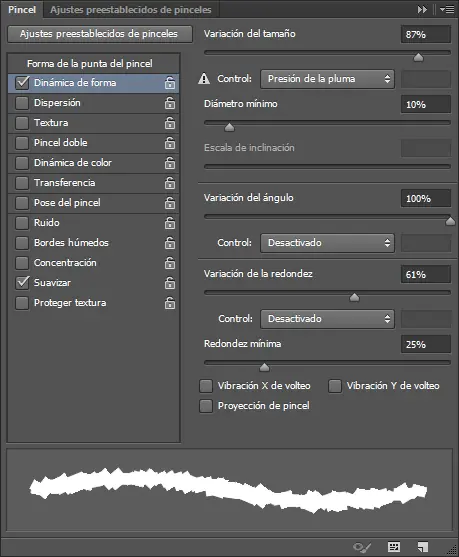Click Variación de la redondez slider handle

[x=354, y=297]
